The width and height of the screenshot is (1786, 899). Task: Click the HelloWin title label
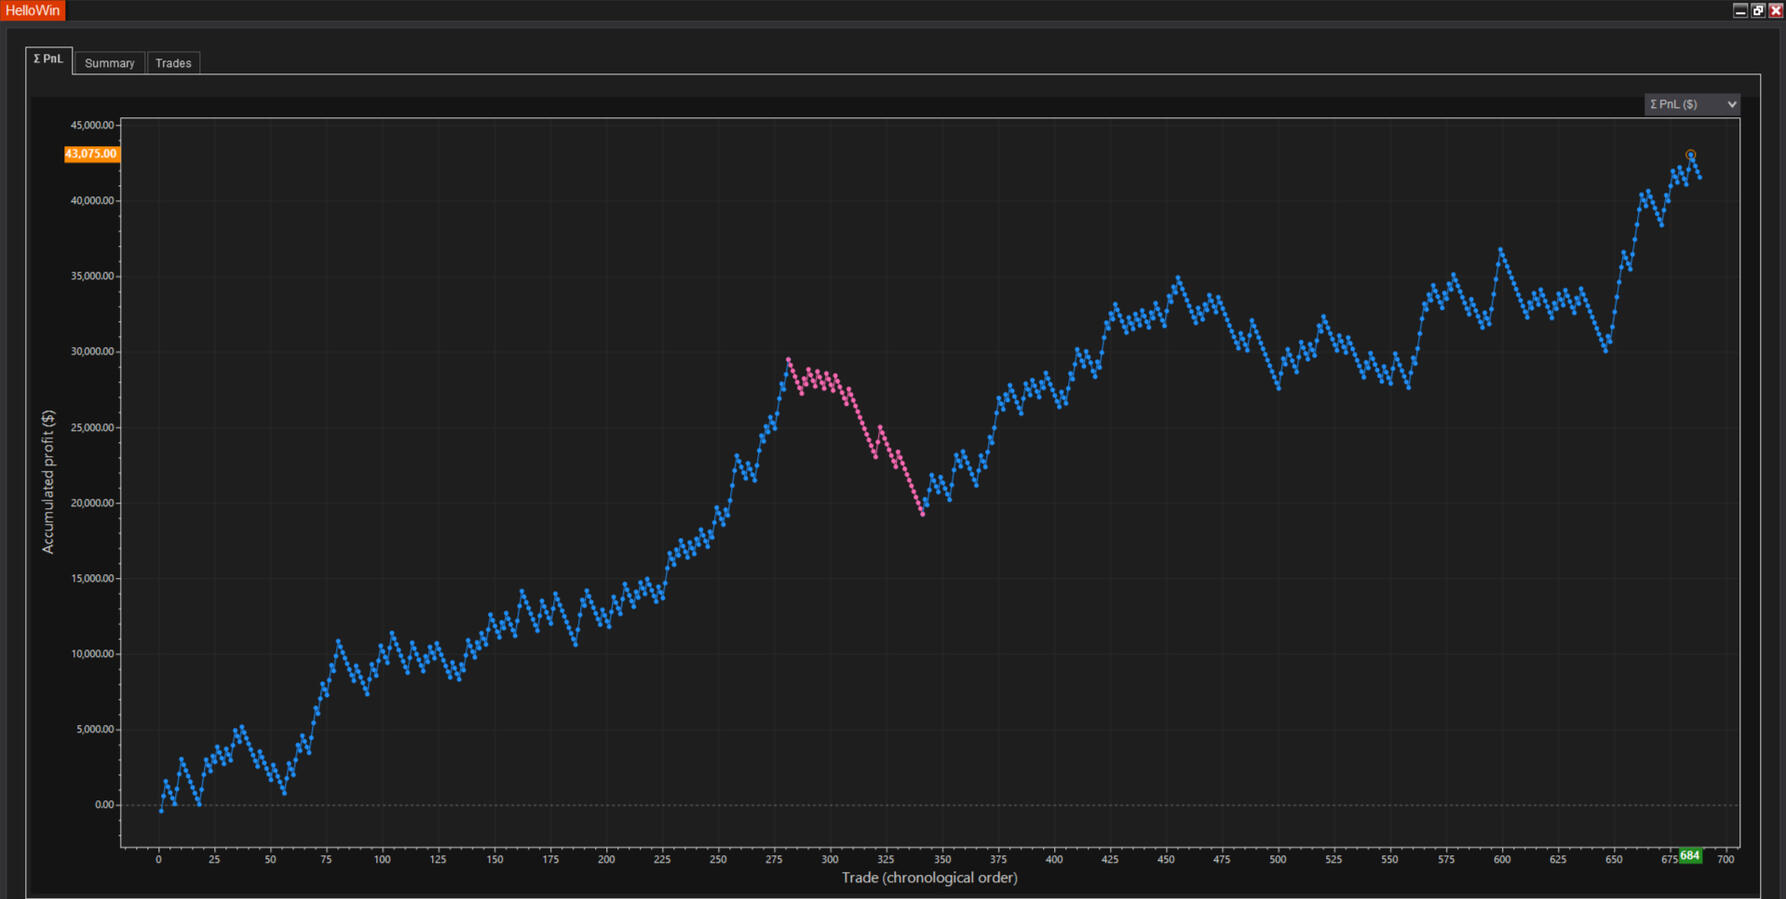pos(33,10)
